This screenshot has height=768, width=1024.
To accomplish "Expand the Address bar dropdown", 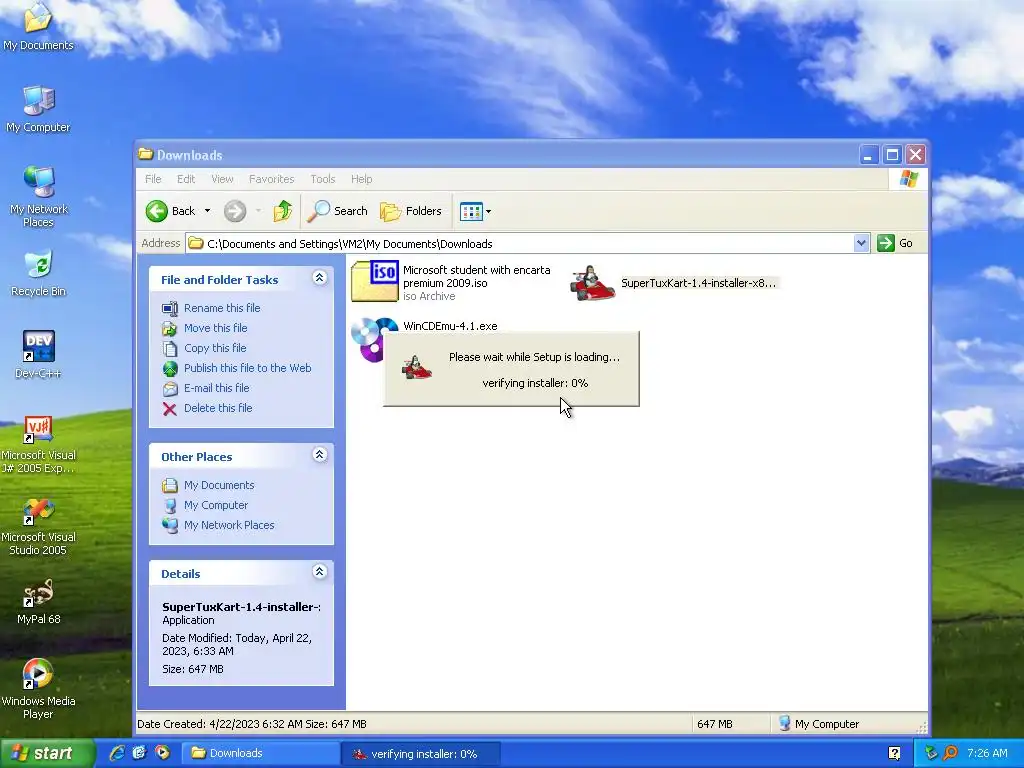I will [861, 243].
